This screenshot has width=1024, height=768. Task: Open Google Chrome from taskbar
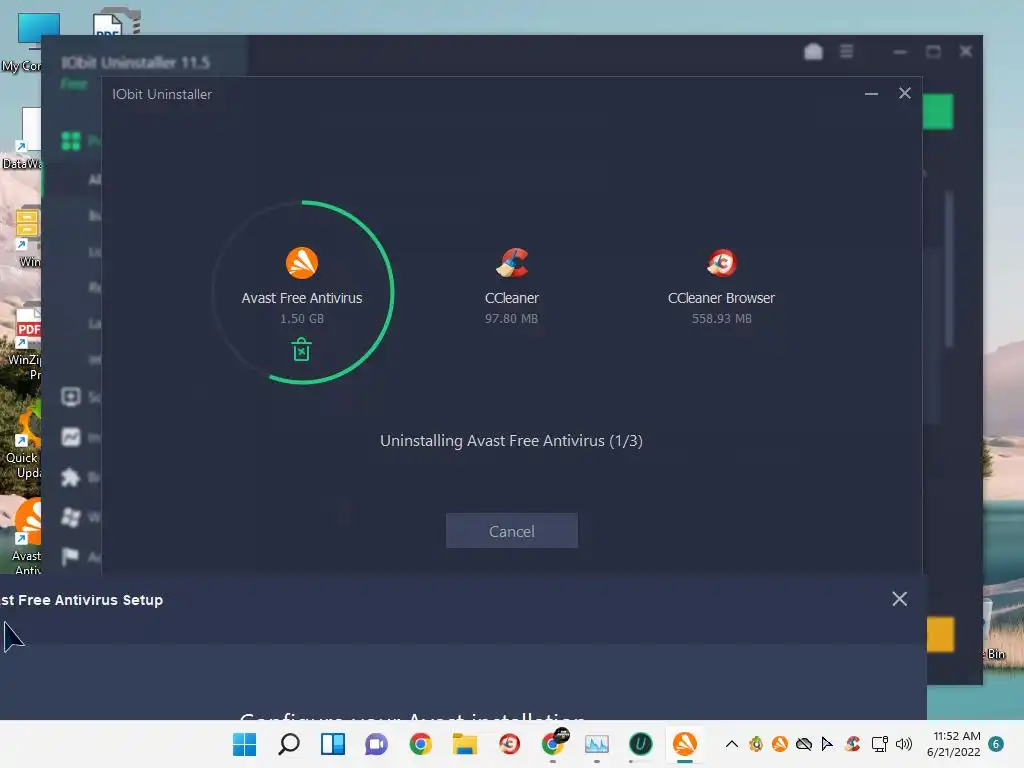pos(421,744)
